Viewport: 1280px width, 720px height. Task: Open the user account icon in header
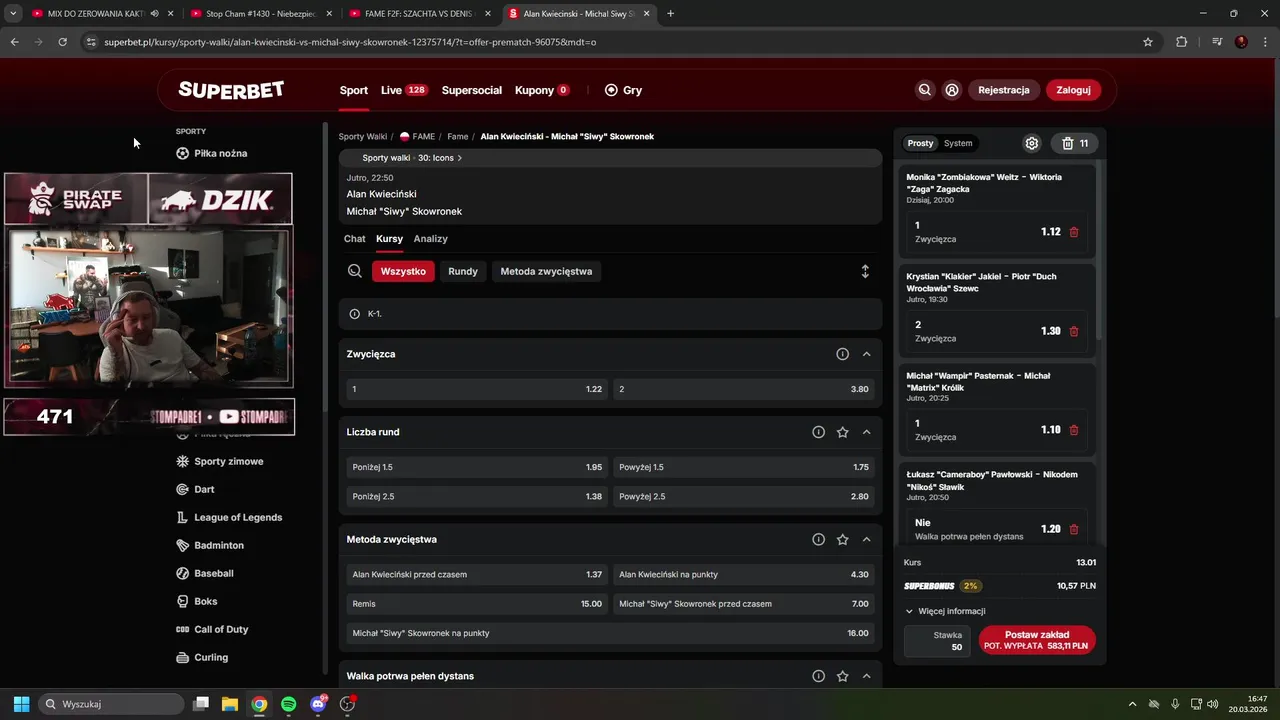[x=952, y=90]
